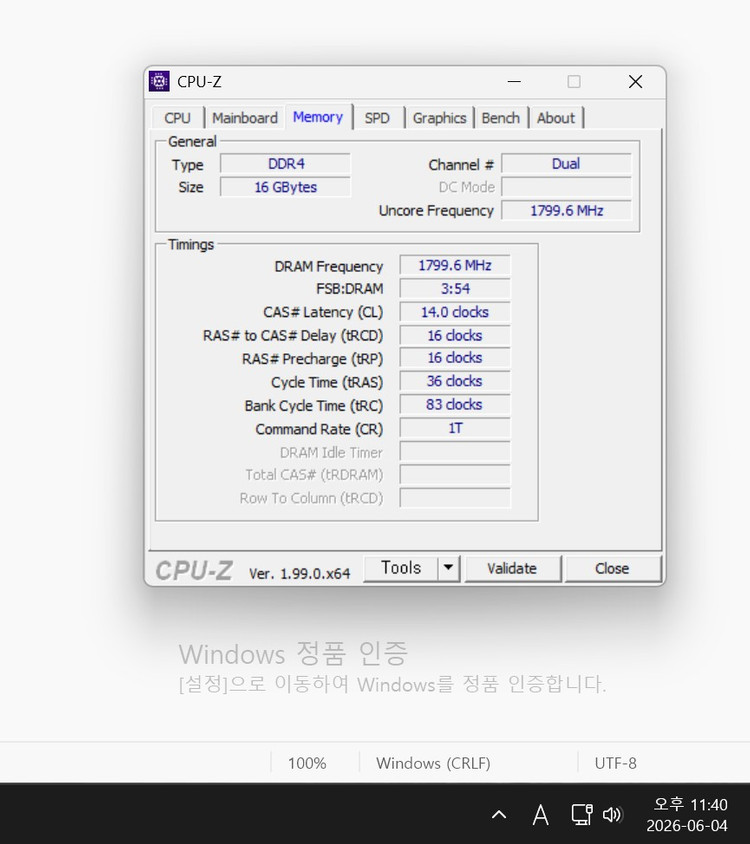
Task: Go to the About tab
Action: point(556,118)
